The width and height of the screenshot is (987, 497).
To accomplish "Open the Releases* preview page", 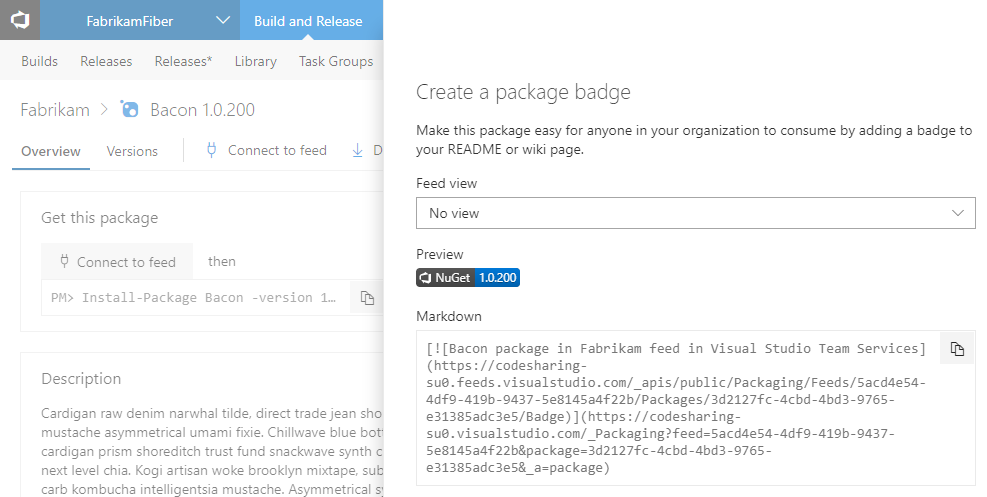I will pos(183,61).
